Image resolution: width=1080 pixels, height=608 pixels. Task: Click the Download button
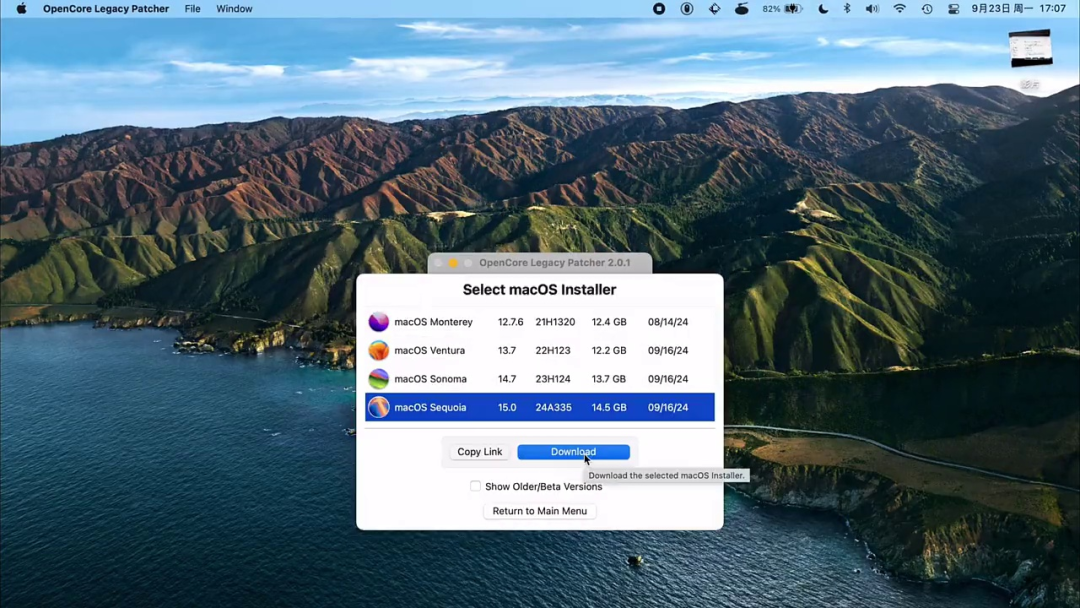tap(573, 452)
